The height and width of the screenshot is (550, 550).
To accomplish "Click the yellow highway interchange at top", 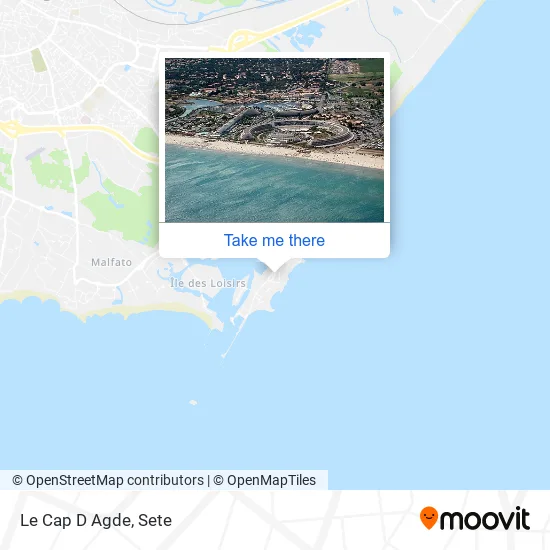I will pos(241,40).
